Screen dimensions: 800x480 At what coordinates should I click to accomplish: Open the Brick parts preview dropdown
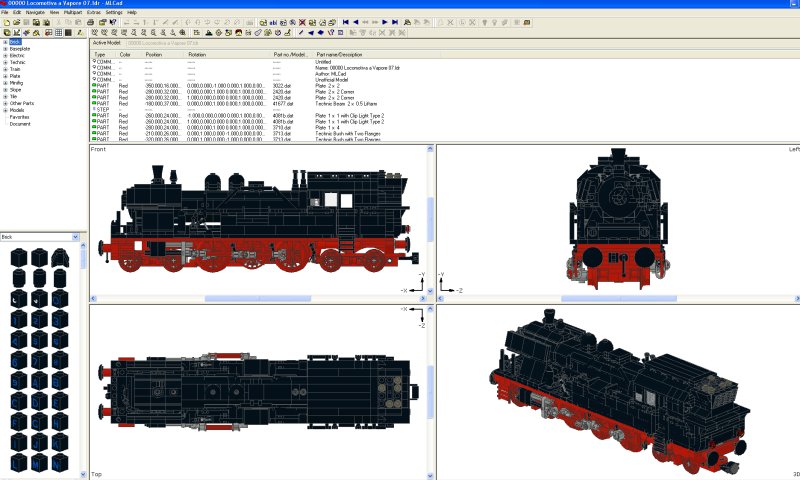tap(76, 237)
